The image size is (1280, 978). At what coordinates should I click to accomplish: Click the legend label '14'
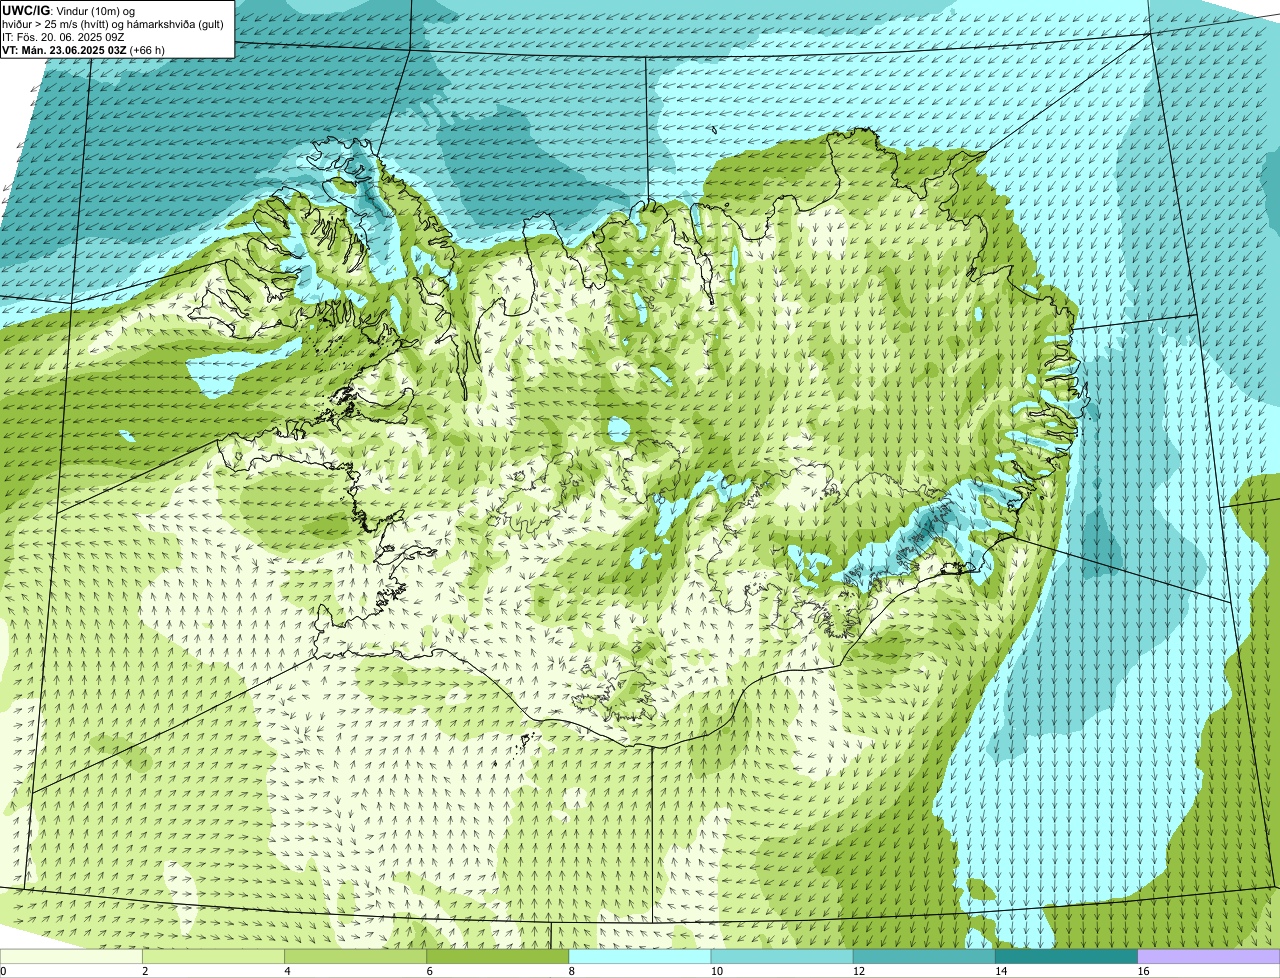pyautogui.click(x=1000, y=971)
